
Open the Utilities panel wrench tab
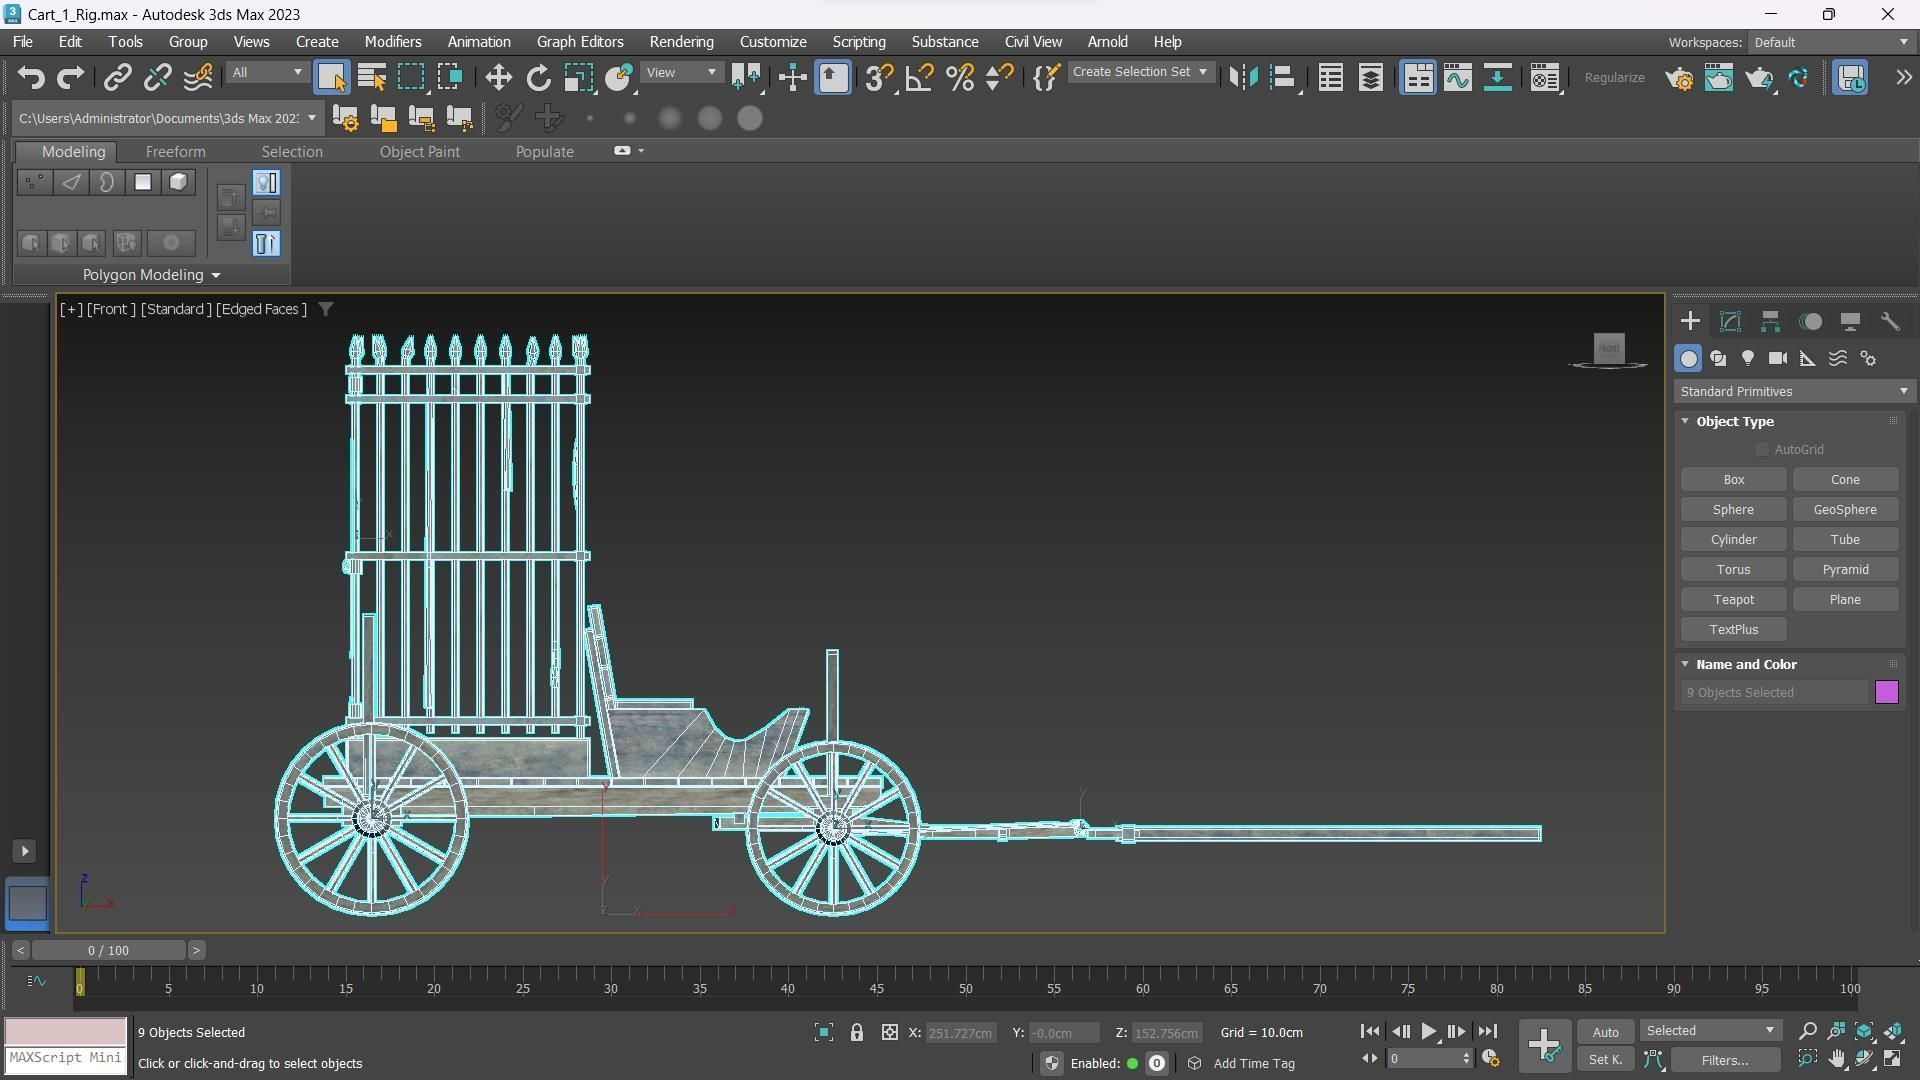[1890, 322]
